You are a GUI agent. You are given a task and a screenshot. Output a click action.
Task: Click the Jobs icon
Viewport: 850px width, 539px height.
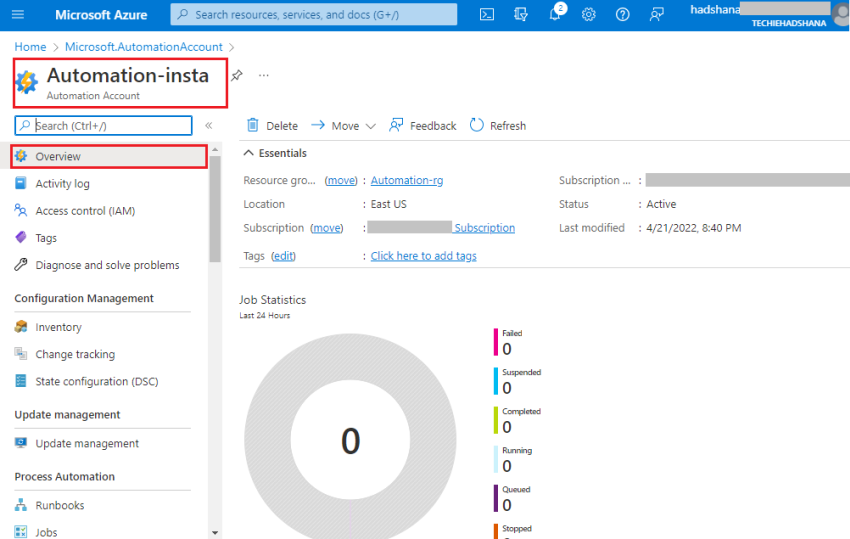click(x=21, y=532)
